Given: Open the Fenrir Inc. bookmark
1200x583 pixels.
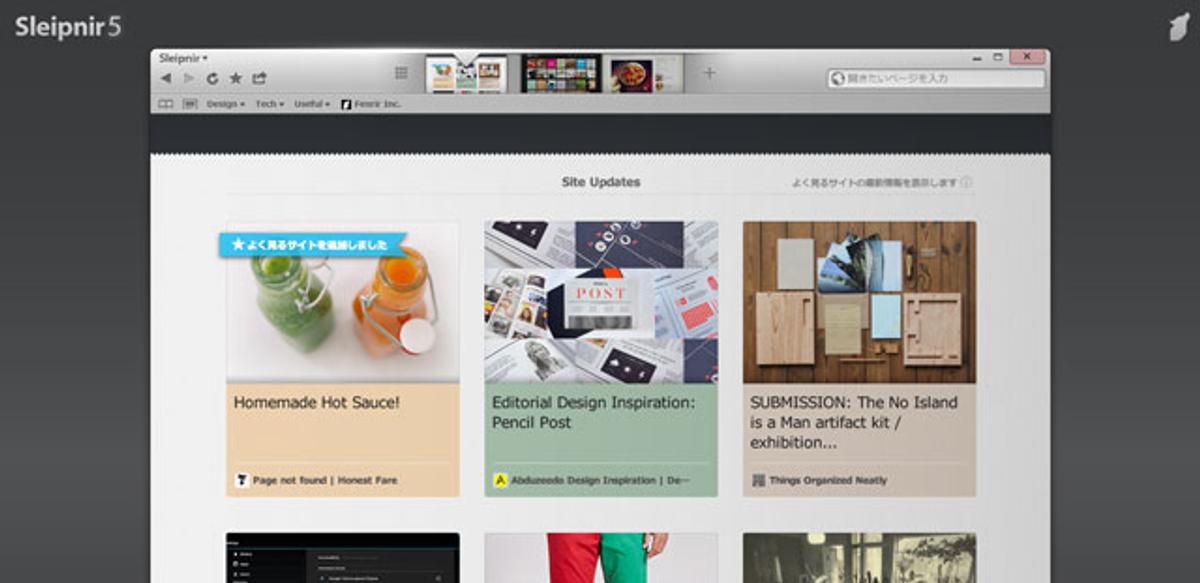Looking at the screenshot, I should pyautogui.click(x=371, y=104).
